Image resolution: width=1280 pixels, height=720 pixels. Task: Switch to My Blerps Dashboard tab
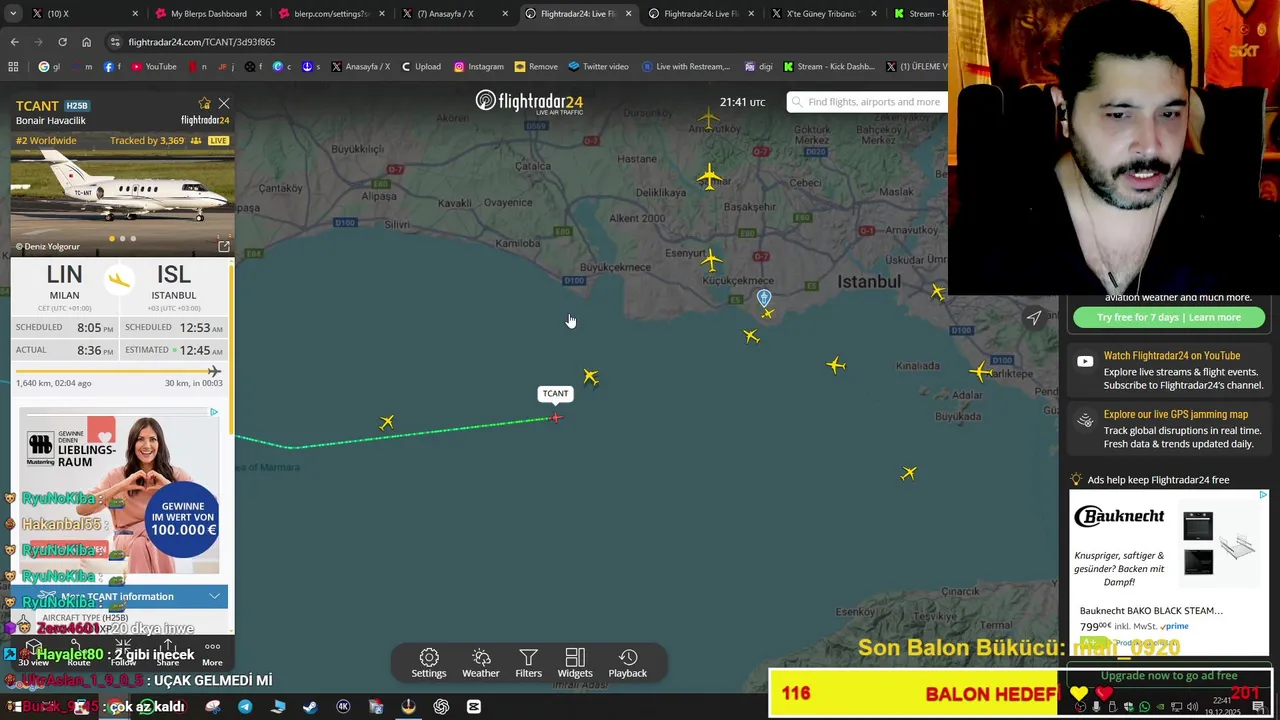(x=209, y=14)
